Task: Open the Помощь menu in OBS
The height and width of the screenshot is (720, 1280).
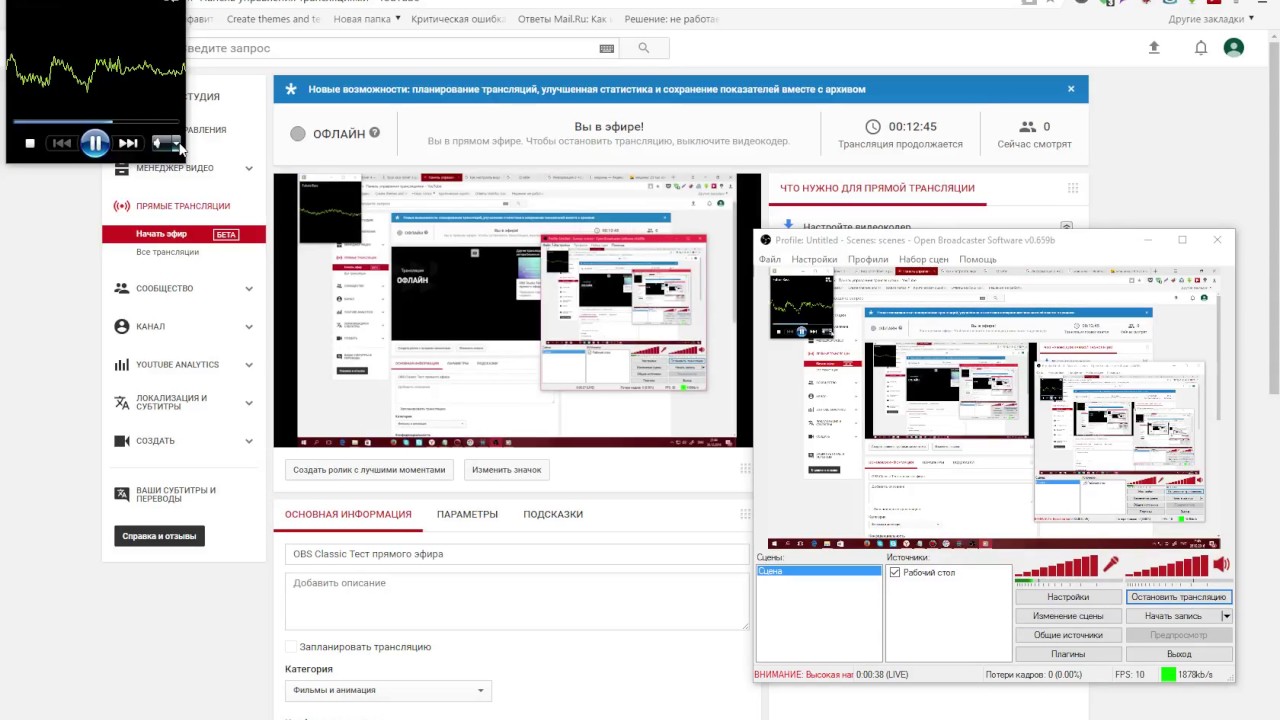Action: 978,259
